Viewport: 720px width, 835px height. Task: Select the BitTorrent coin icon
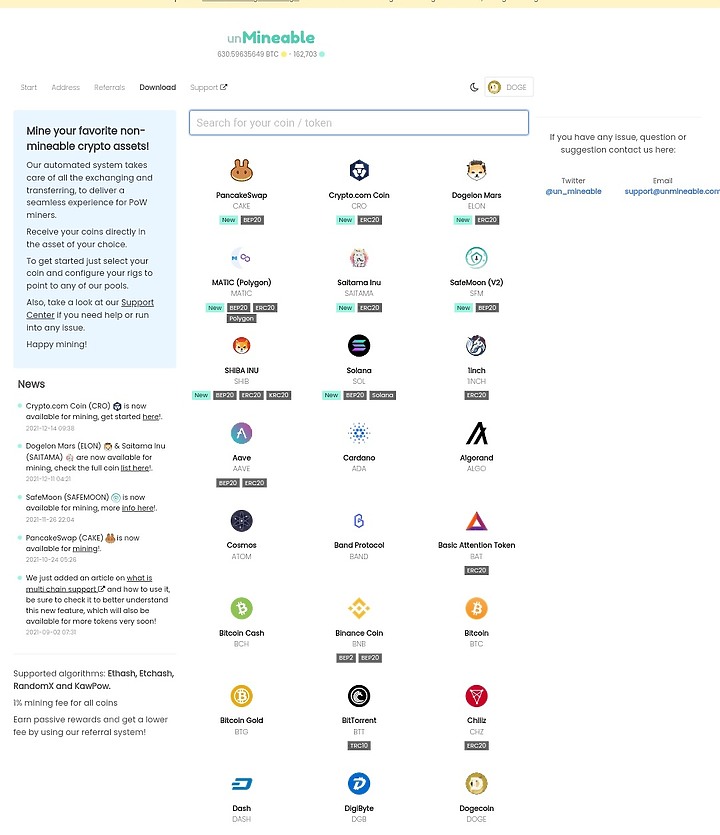(x=359, y=696)
